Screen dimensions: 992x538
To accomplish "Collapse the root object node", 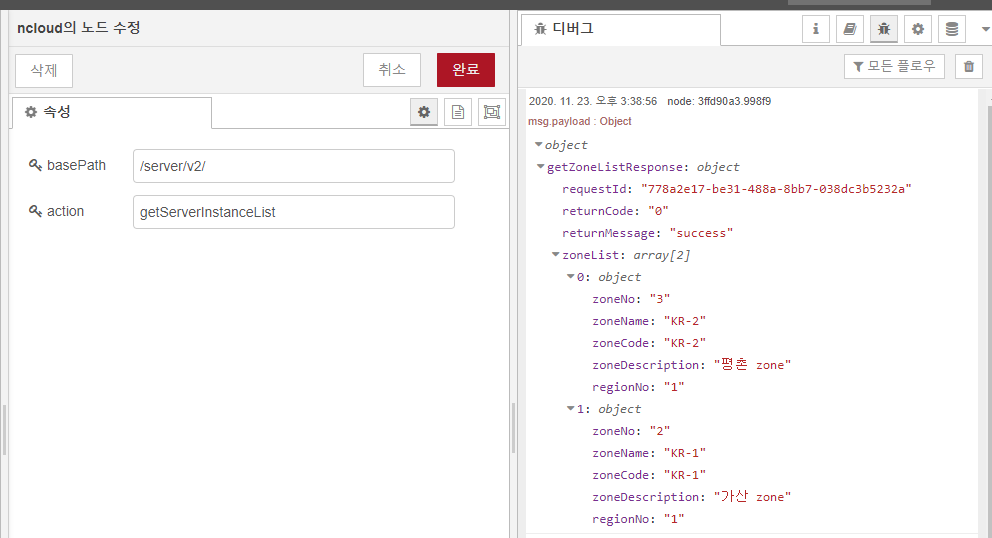I will (538, 144).
